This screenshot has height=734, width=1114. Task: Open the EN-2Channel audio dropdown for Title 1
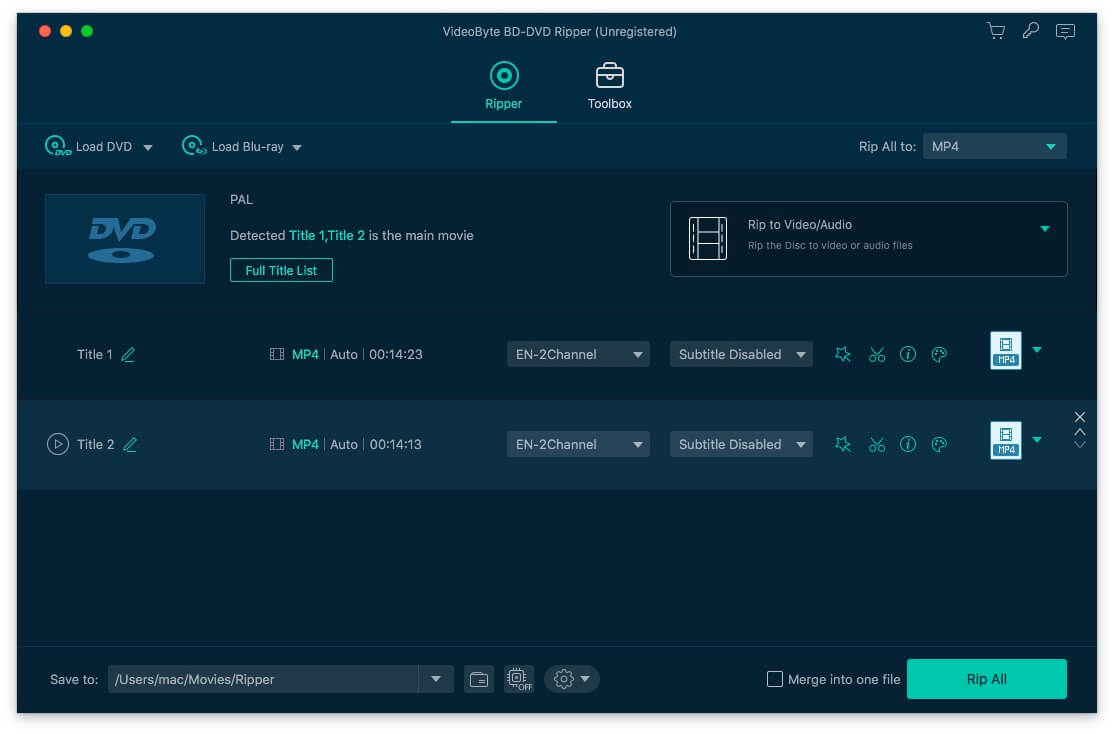click(x=578, y=355)
